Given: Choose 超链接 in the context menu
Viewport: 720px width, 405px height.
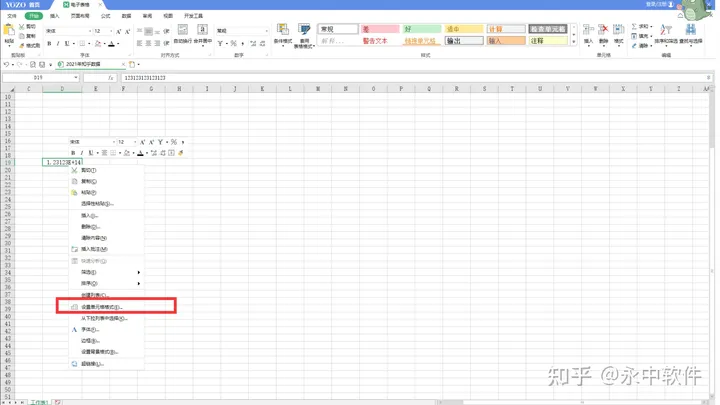Looking at the screenshot, I should click(x=107, y=364).
